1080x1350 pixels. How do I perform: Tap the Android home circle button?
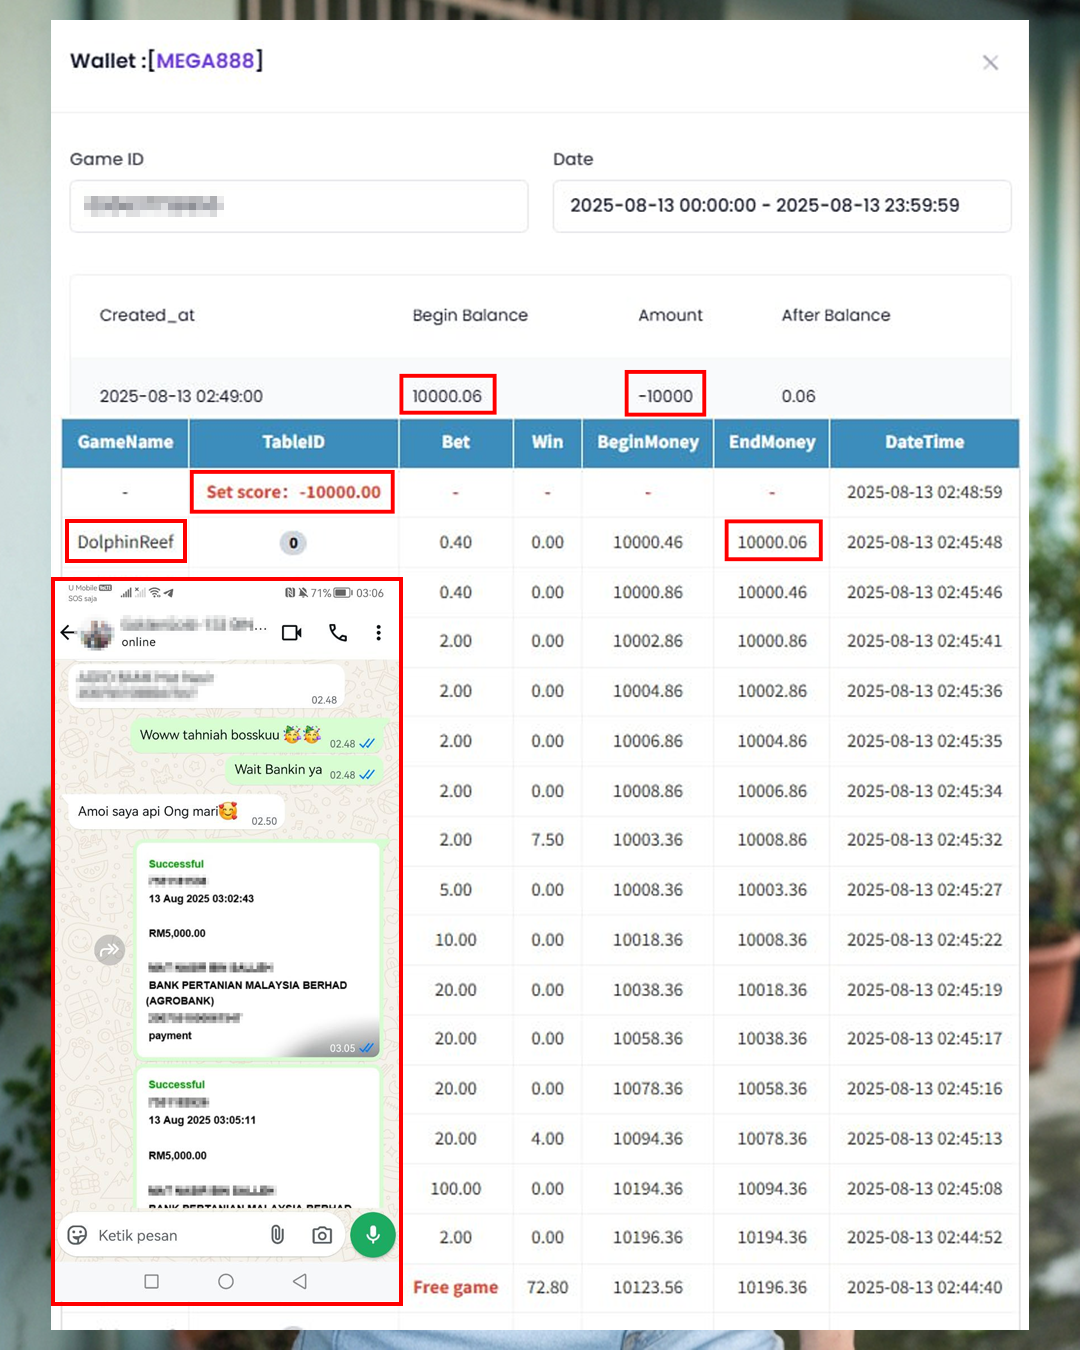tap(226, 1281)
